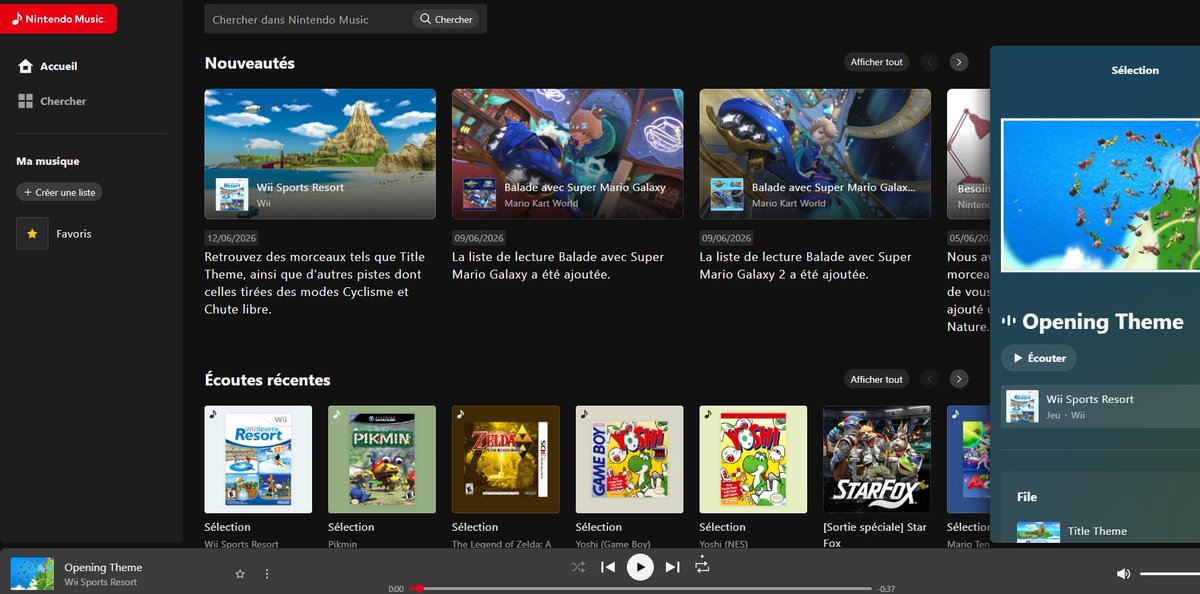Click Afficher tout for Nouveautés
The image size is (1200, 594).
click(x=876, y=62)
